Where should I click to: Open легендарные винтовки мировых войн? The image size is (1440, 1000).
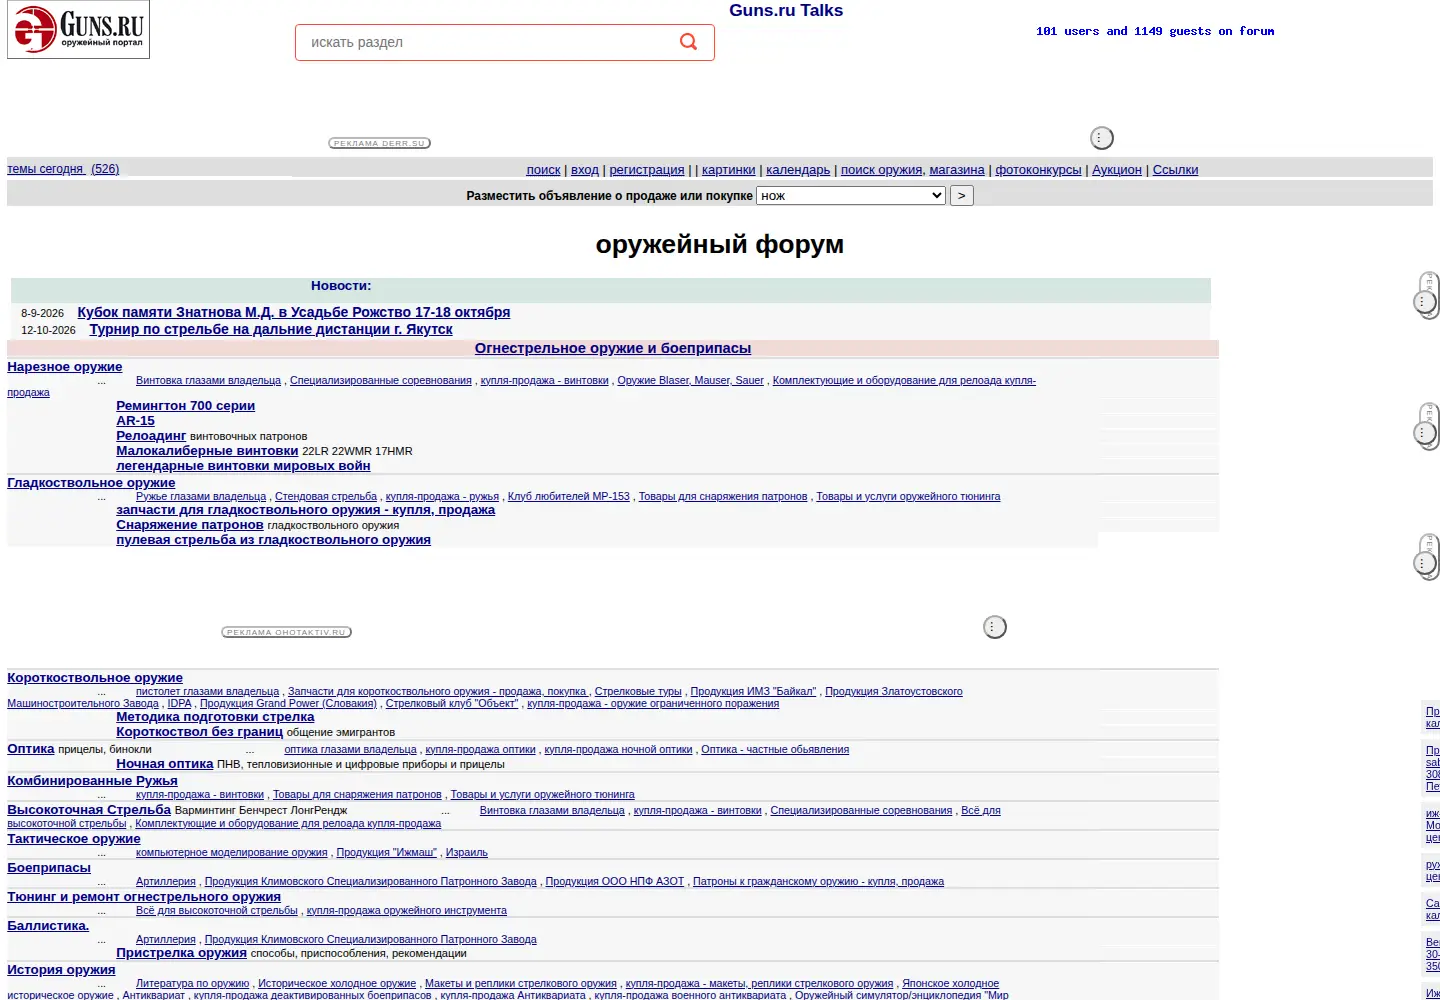tap(243, 466)
